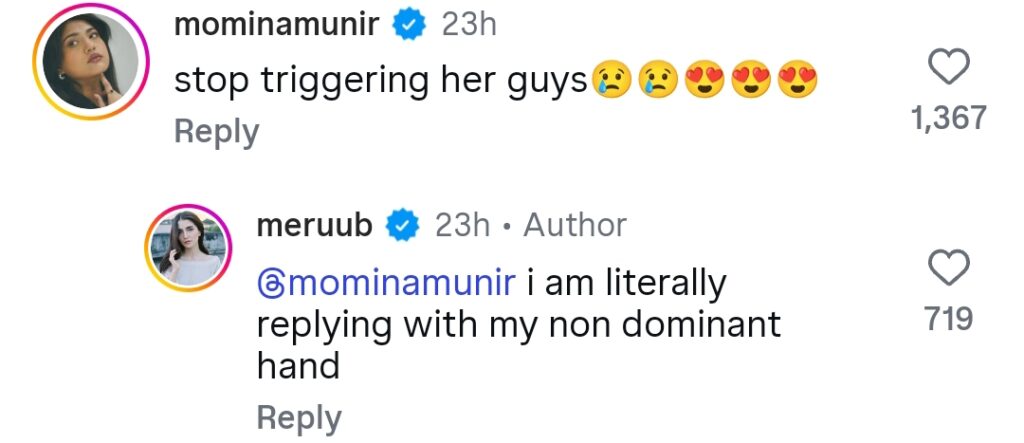The height and width of the screenshot is (443, 1024).
Task: Reply to meruub's comment
Action: coord(299,418)
